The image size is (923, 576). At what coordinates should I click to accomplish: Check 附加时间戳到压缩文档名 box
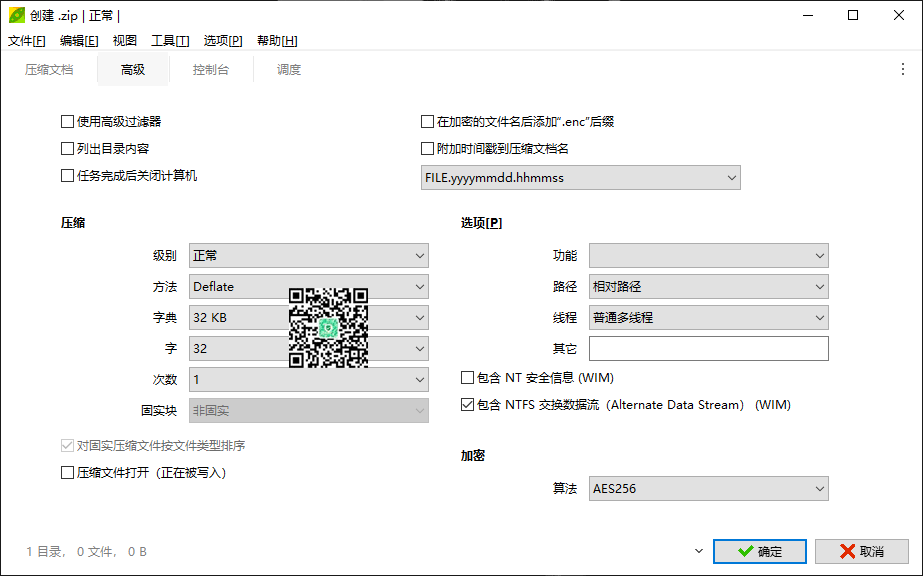[x=428, y=149]
